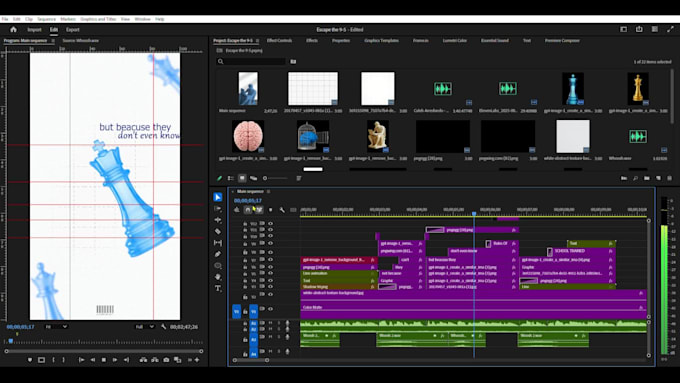Select the Slip tool
The width and height of the screenshot is (680, 383).
pos(218,243)
